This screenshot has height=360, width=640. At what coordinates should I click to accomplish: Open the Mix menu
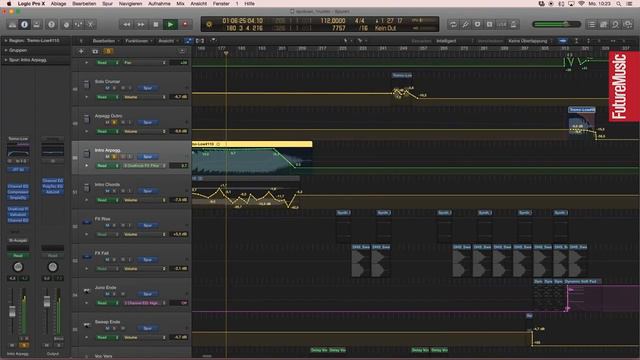tap(180, 4)
